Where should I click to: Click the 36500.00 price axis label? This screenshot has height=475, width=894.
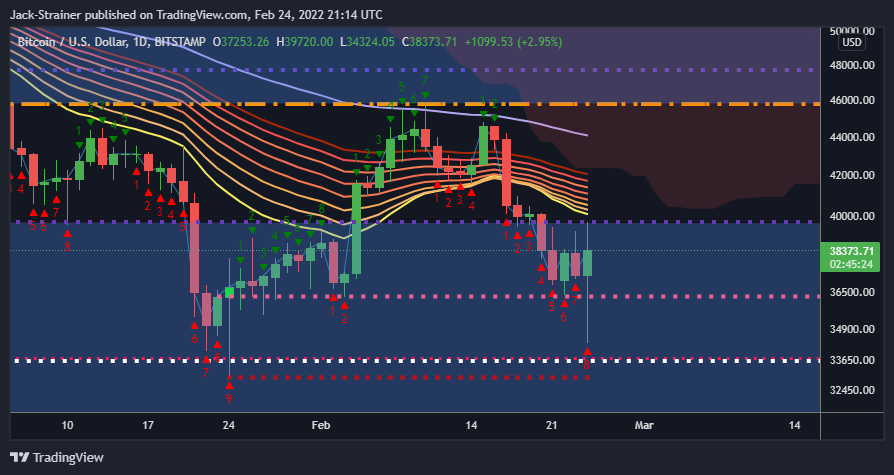[852, 292]
